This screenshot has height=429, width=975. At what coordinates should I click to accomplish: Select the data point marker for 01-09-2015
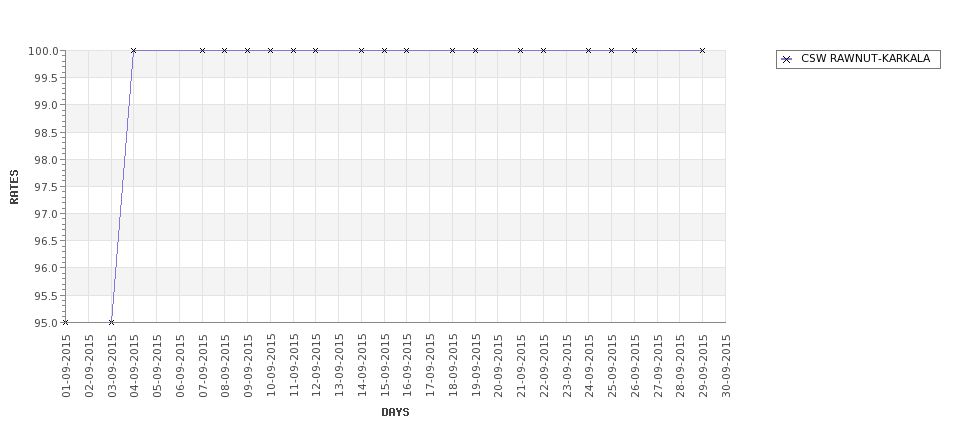pyautogui.click(x=65, y=322)
